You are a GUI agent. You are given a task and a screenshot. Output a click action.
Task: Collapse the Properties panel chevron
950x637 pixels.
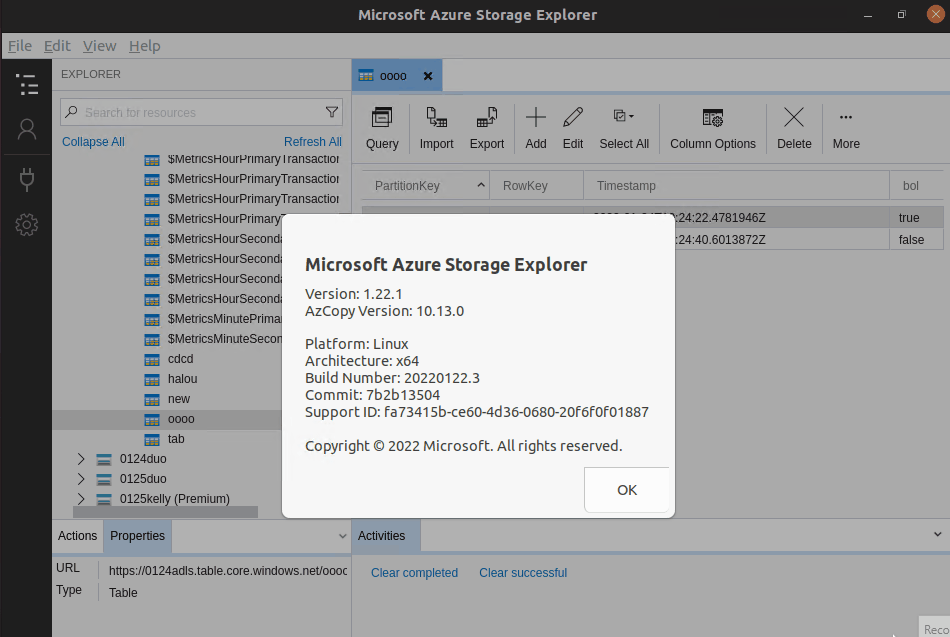pyautogui.click(x=342, y=536)
